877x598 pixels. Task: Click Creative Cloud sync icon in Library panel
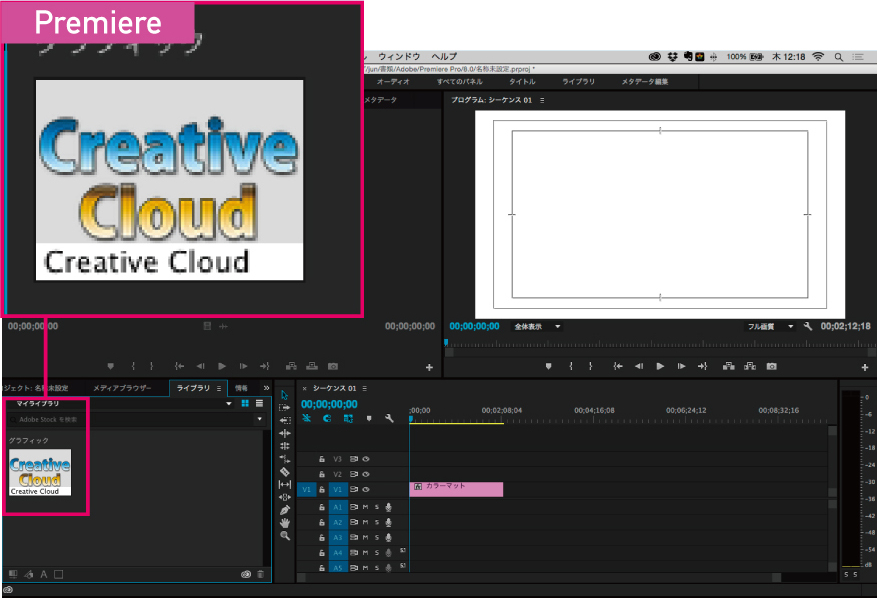246,574
